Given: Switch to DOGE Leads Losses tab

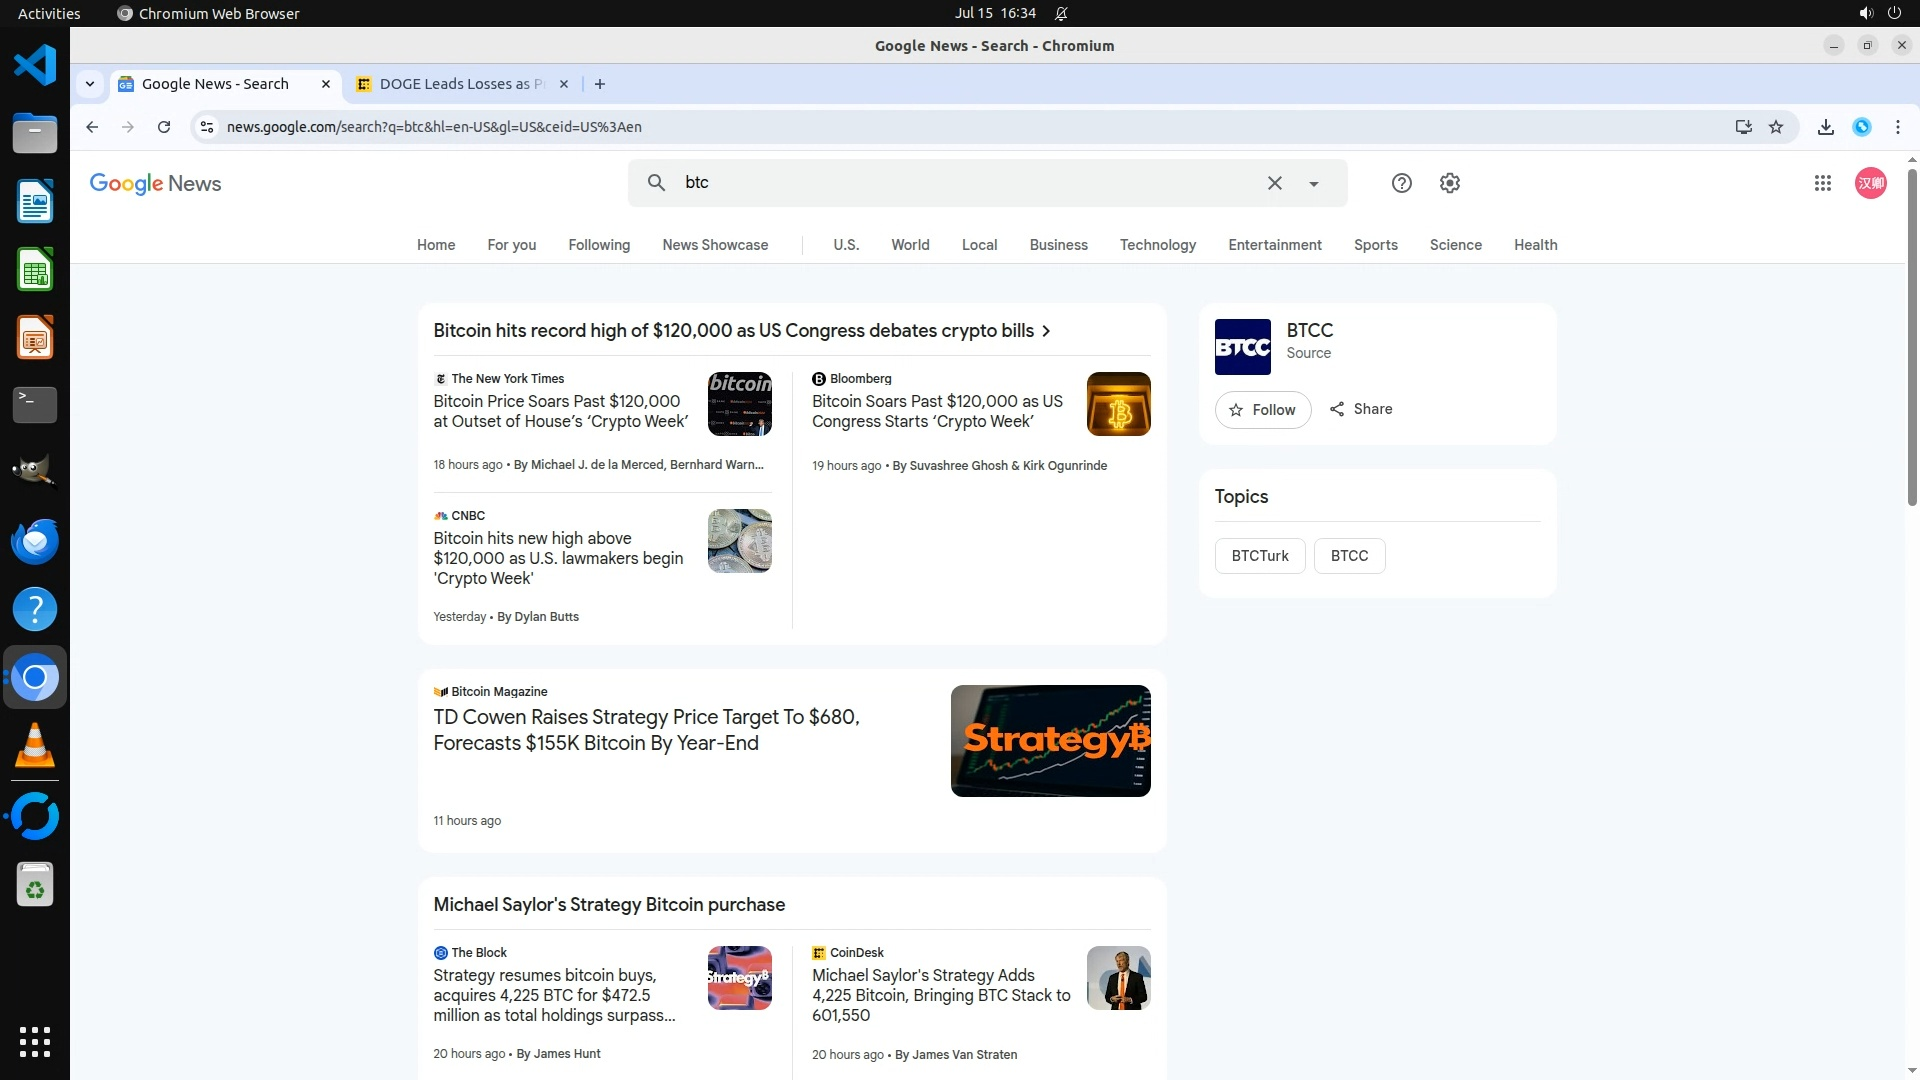Looking at the screenshot, I should coord(455,84).
